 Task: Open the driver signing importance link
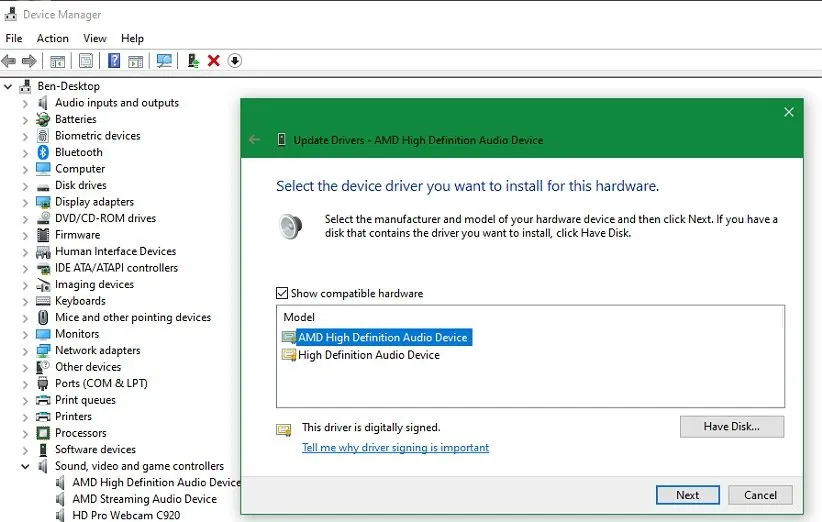pyautogui.click(x=395, y=448)
